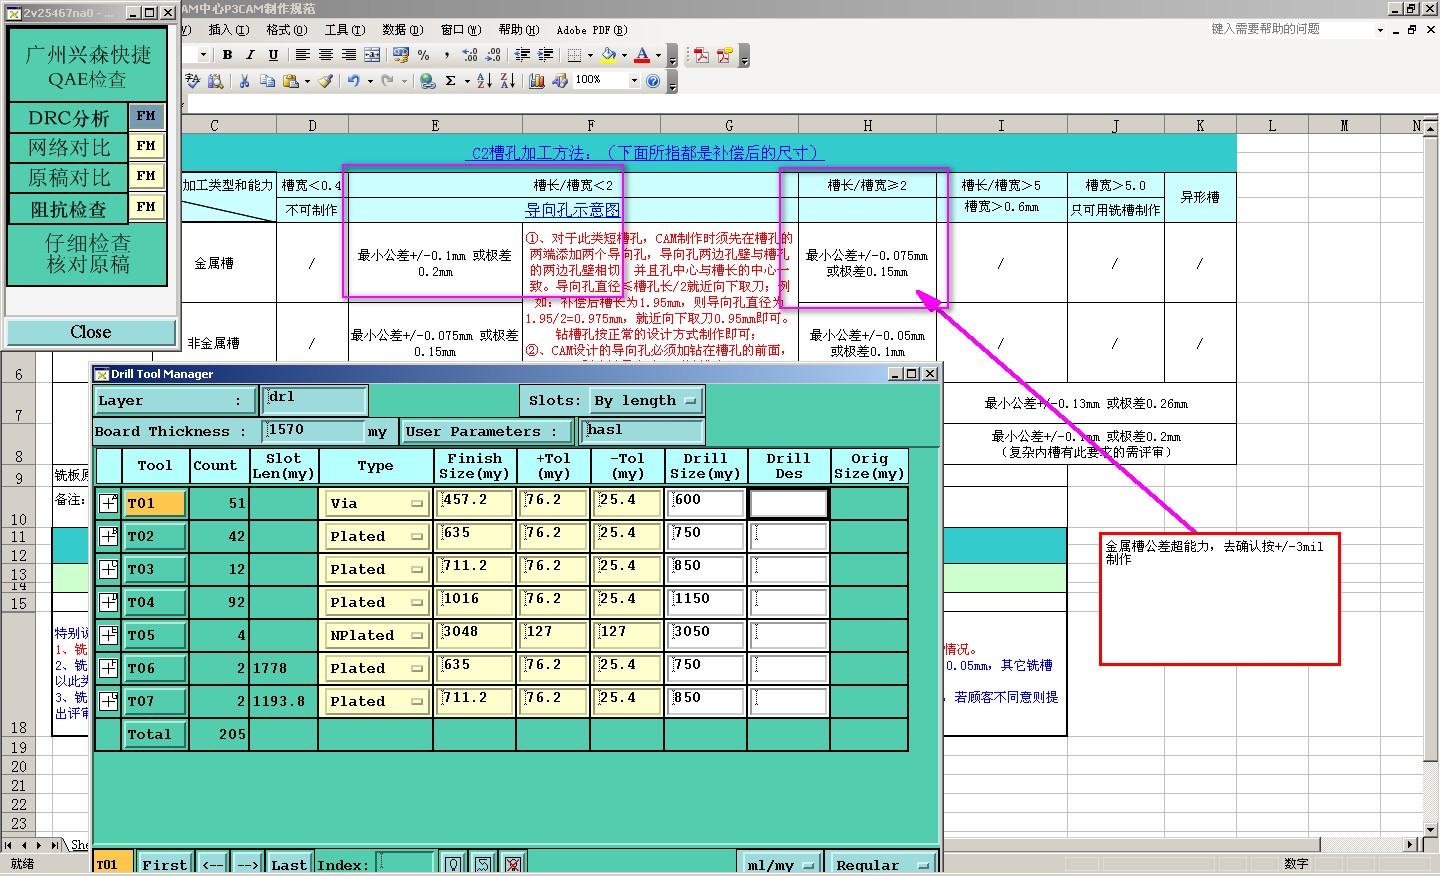This screenshot has width=1440, height=876.
Task: Open Excel Help question mark icon
Action: coord(653,81)
